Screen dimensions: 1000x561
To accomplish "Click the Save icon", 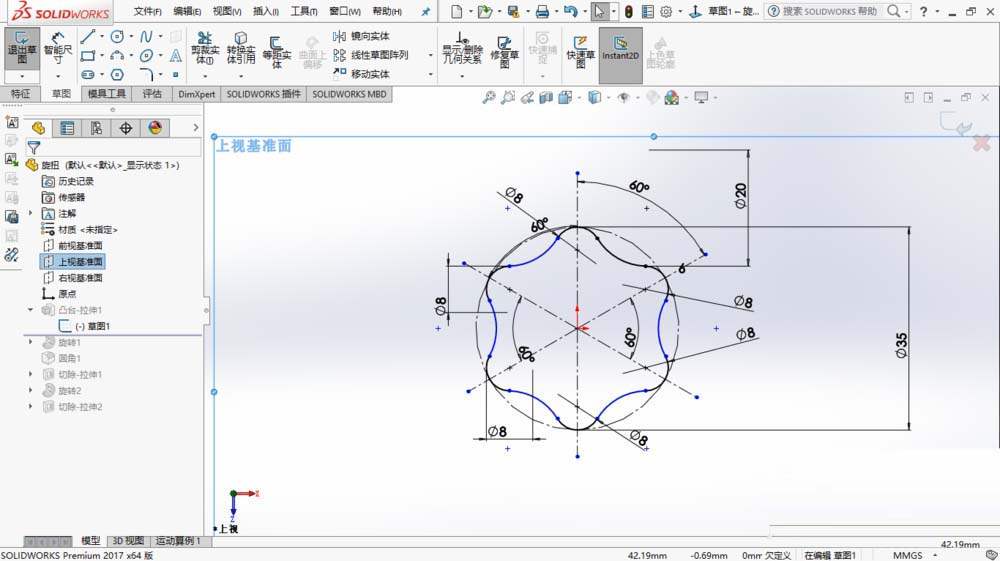I will [x=513, y=11].
